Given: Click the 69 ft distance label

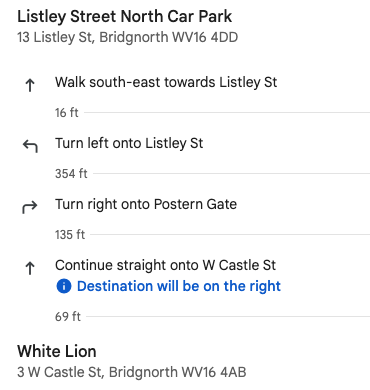Looking at the screenshot, I should (x=68, y=316).
